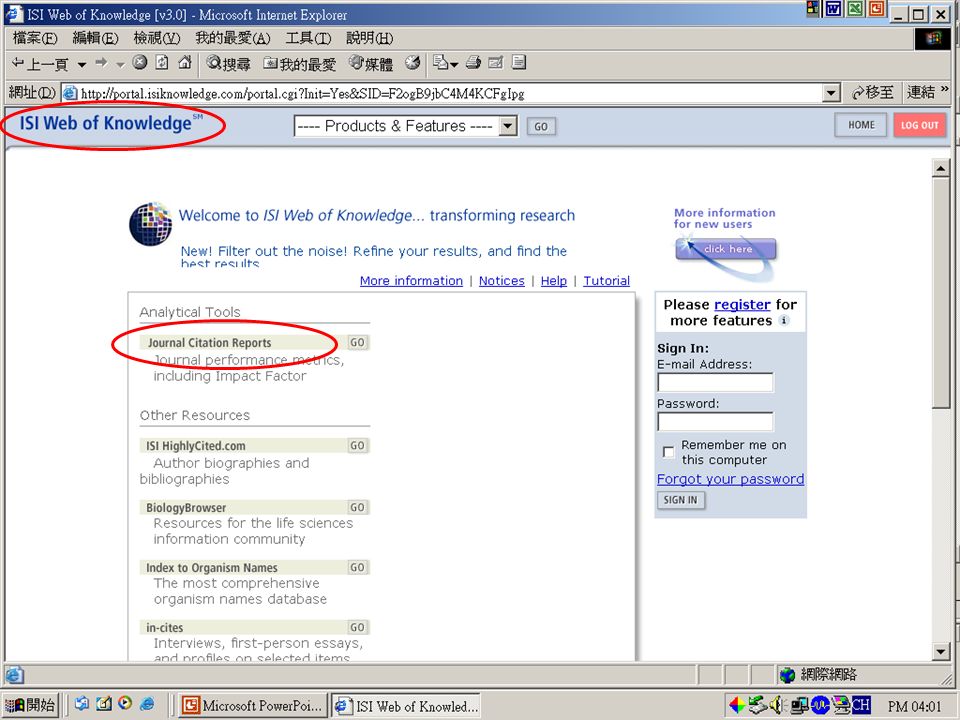
Task: Open the back history dropdown arrow
Action: (82, 64)
